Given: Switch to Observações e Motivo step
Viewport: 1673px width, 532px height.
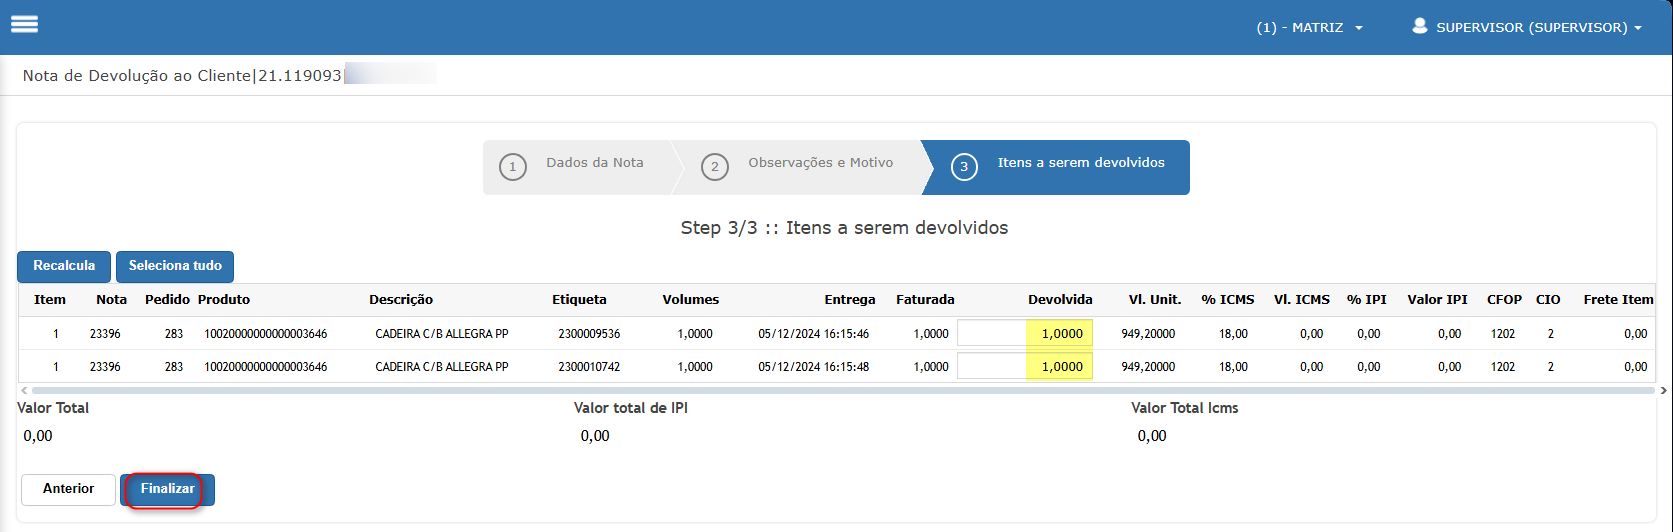Looking at the screenshot, I should (x=820, y=163).
